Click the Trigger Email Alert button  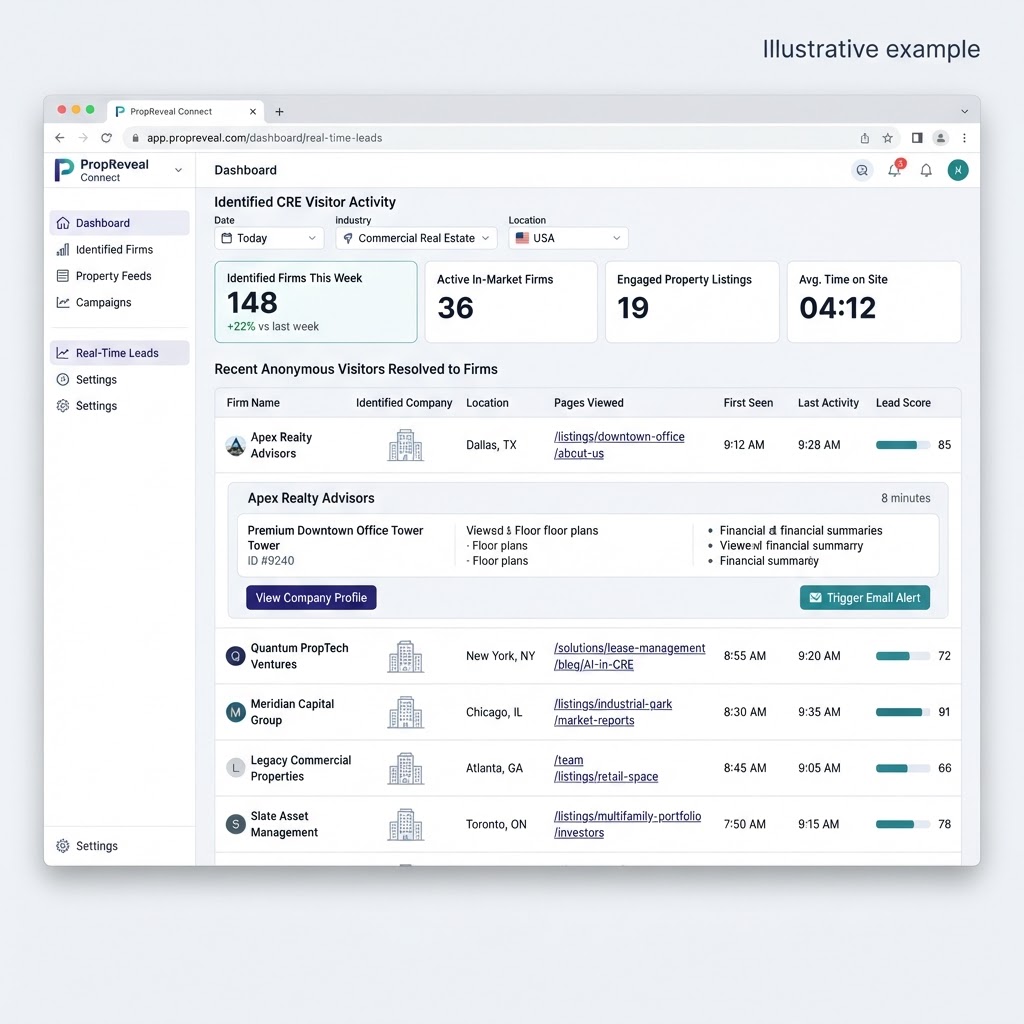[x=865, y=598]
